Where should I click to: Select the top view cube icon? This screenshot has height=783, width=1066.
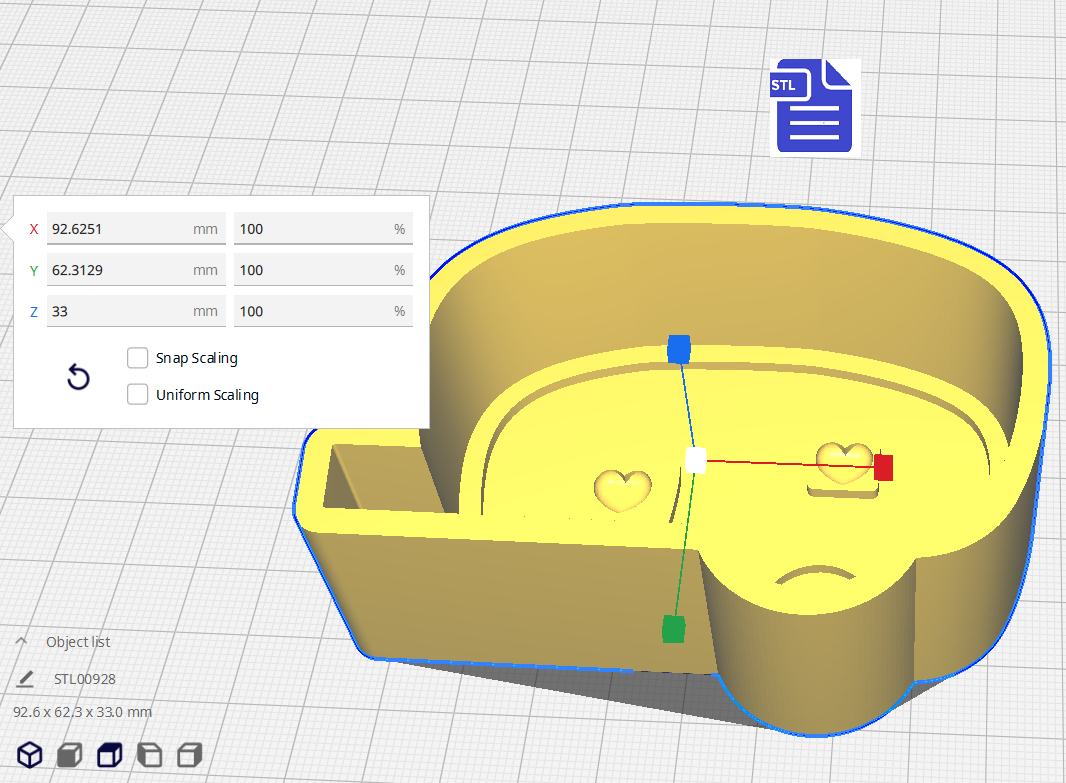109,755
